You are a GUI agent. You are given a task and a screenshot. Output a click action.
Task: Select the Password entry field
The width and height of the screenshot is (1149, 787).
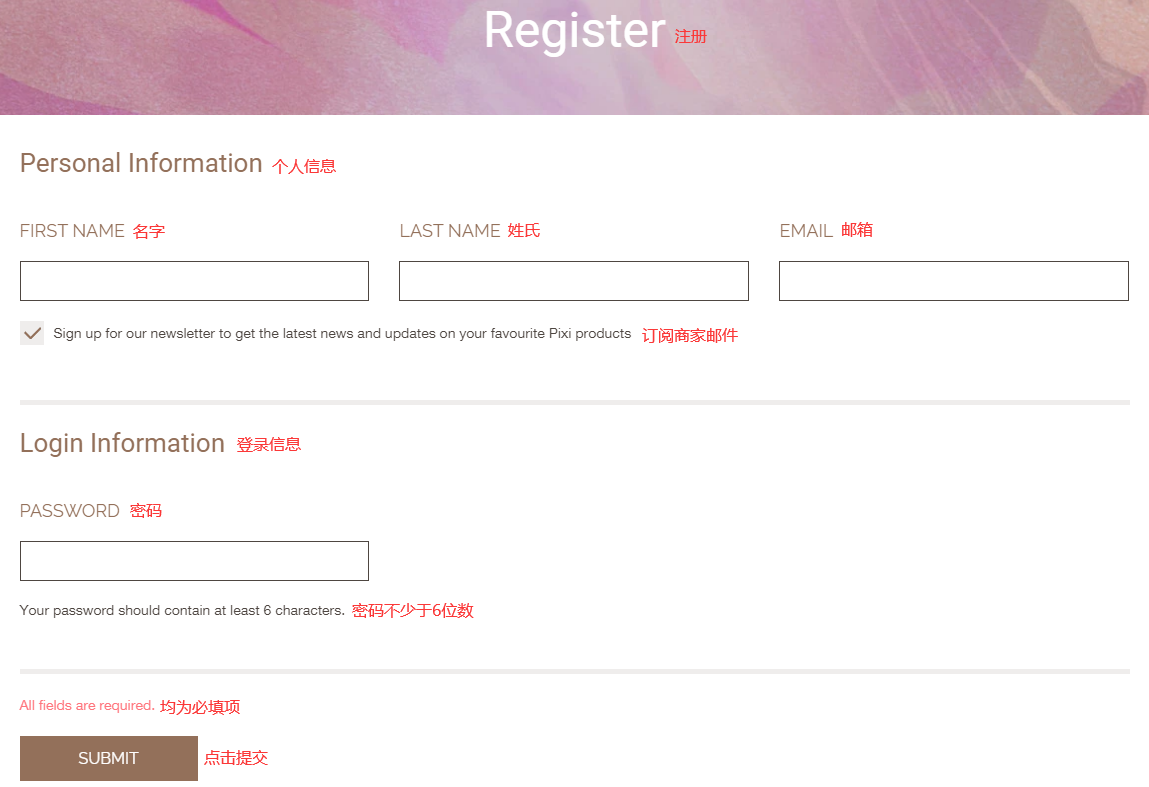pyautogui.click(x=194, y=561)
